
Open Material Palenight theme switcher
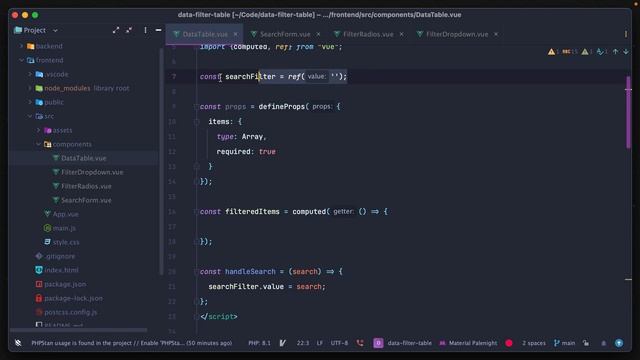[468, 343]
